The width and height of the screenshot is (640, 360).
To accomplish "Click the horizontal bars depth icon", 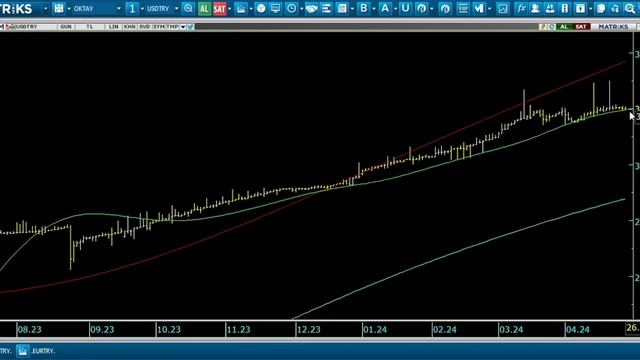I will (326, 8).
